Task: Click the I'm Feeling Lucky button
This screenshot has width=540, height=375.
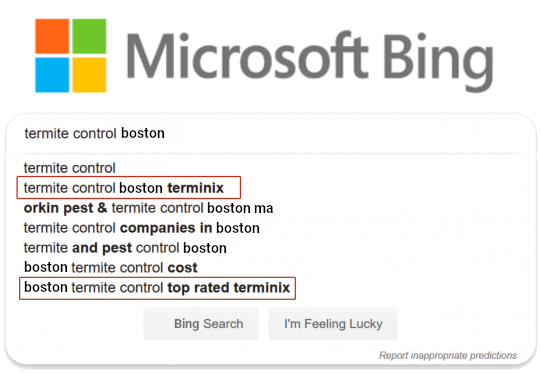Action: click(333, 324)
